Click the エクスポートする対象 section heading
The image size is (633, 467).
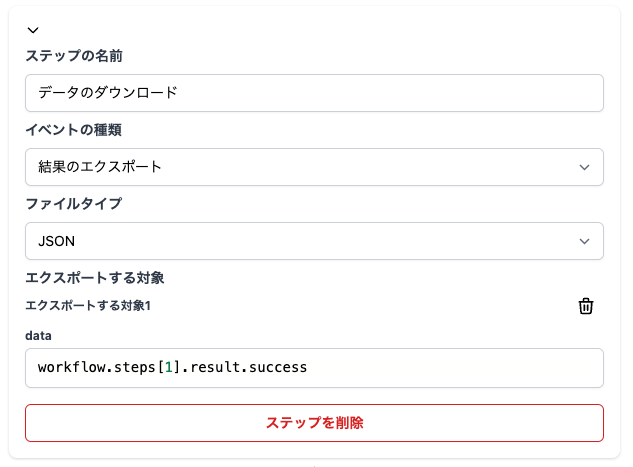(x=95, y=278)
